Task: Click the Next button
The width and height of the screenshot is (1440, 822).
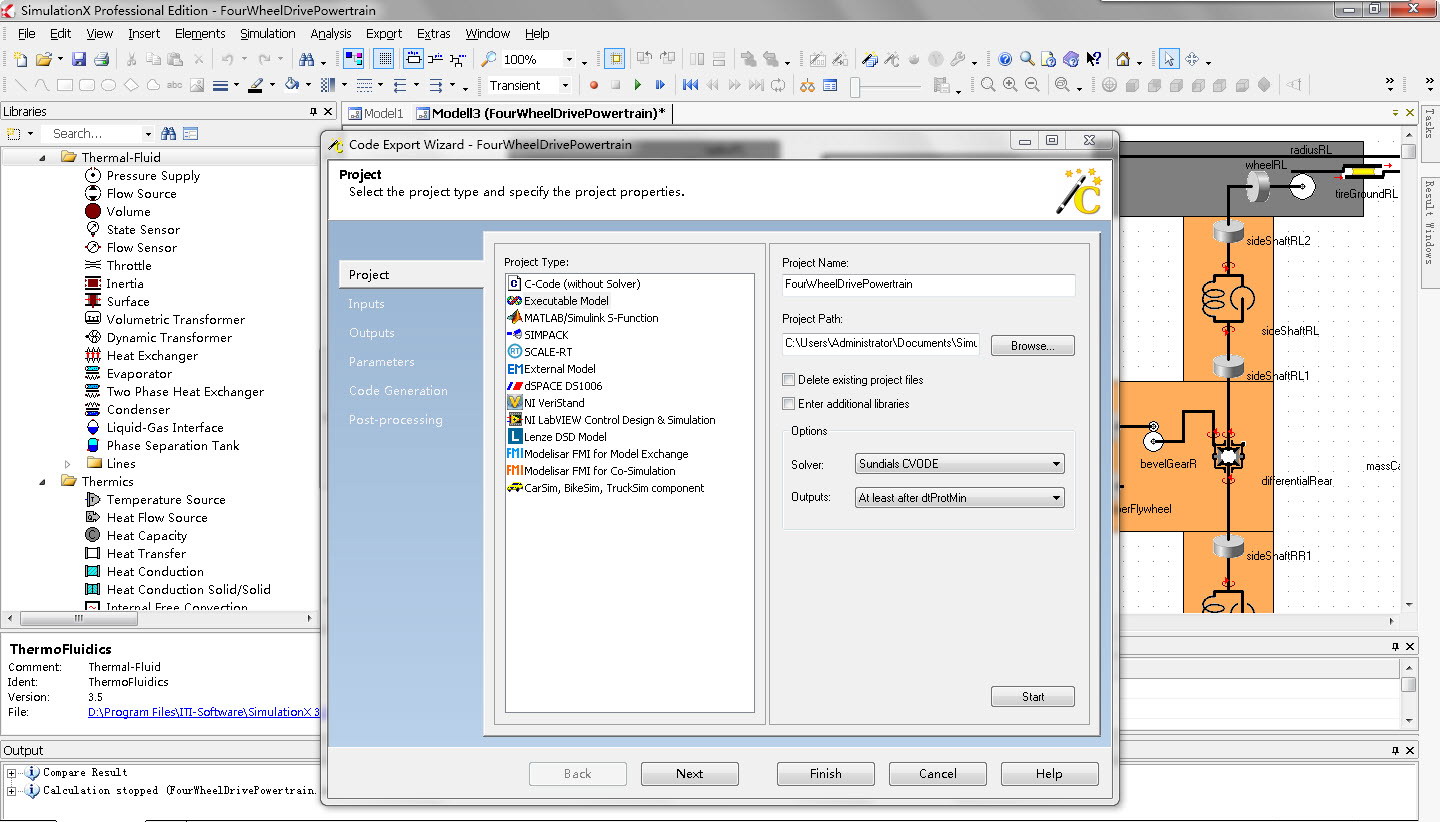Action: 690,774
